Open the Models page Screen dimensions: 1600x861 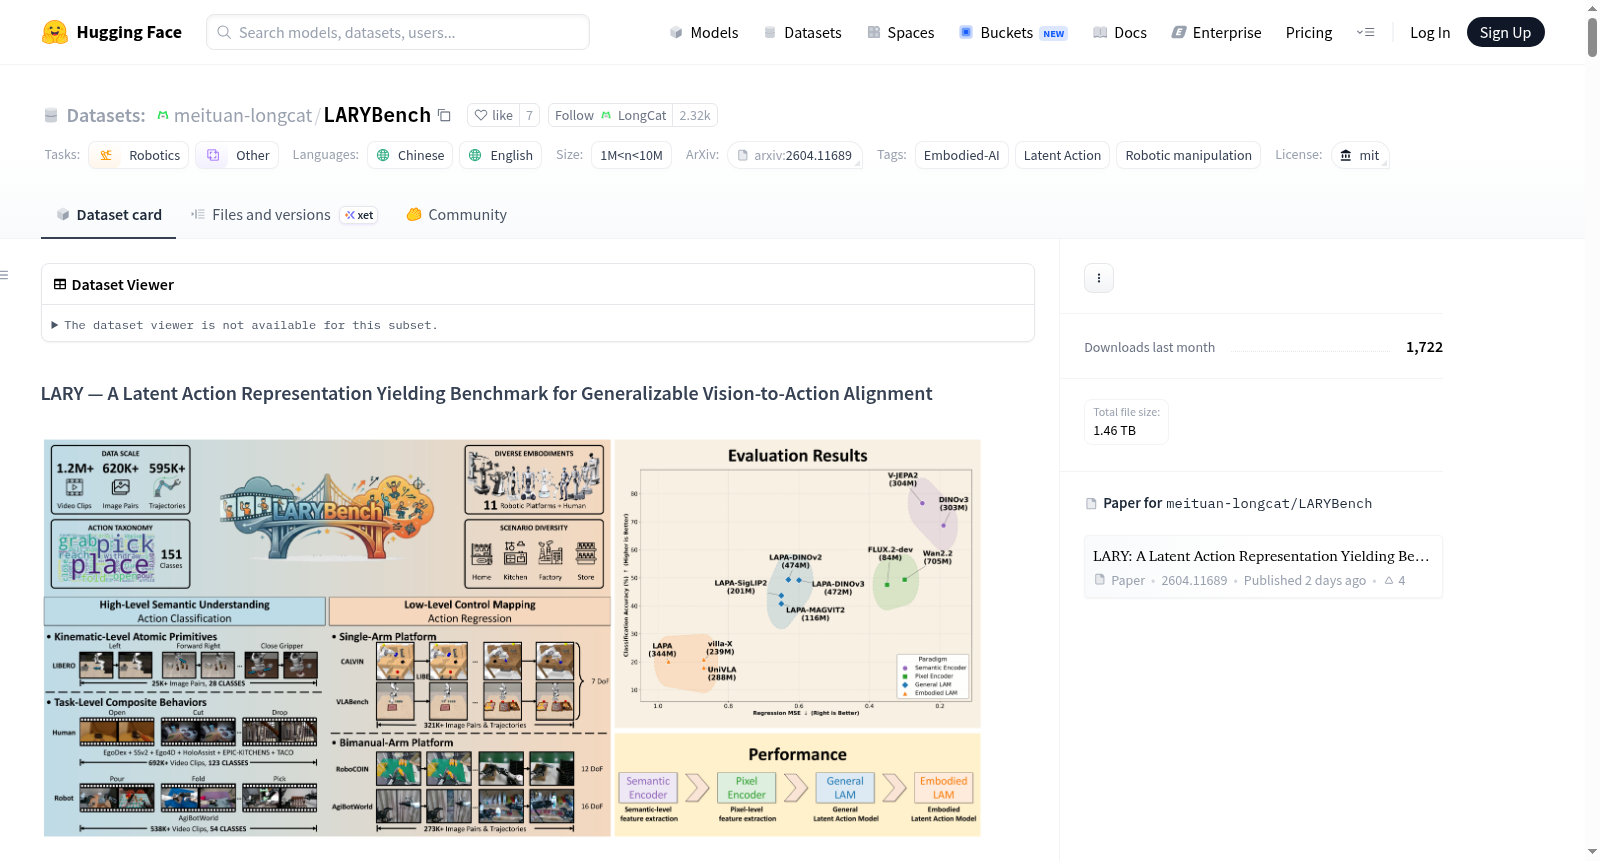coord(704,32)
